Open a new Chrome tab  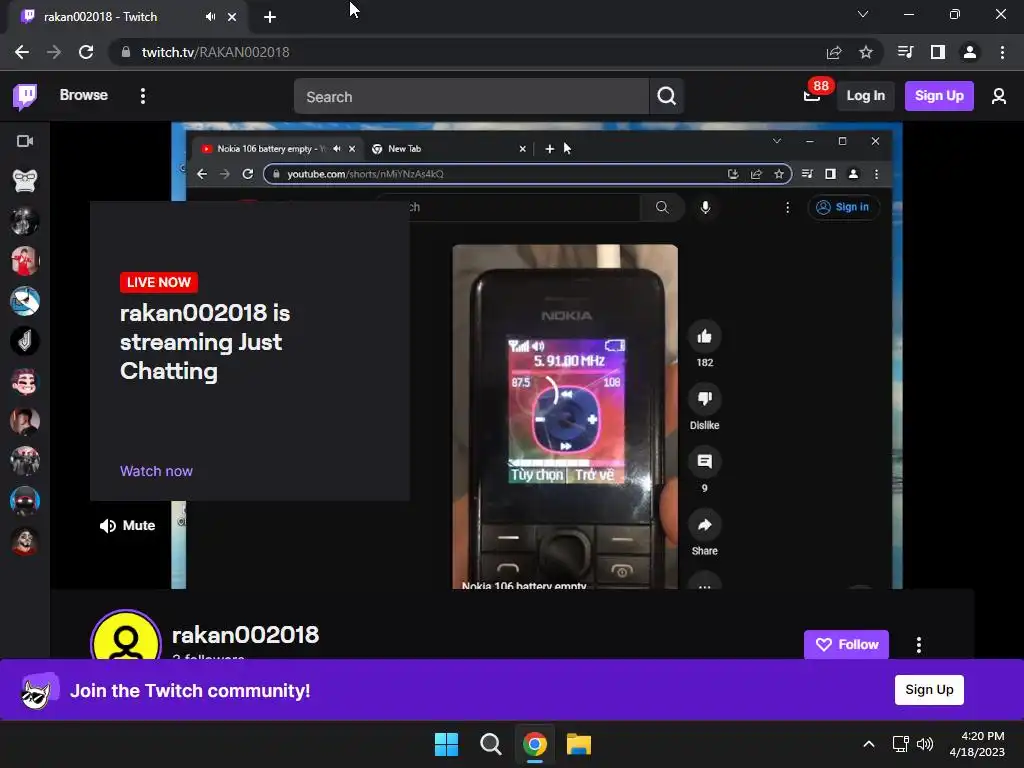click(270, 17)
